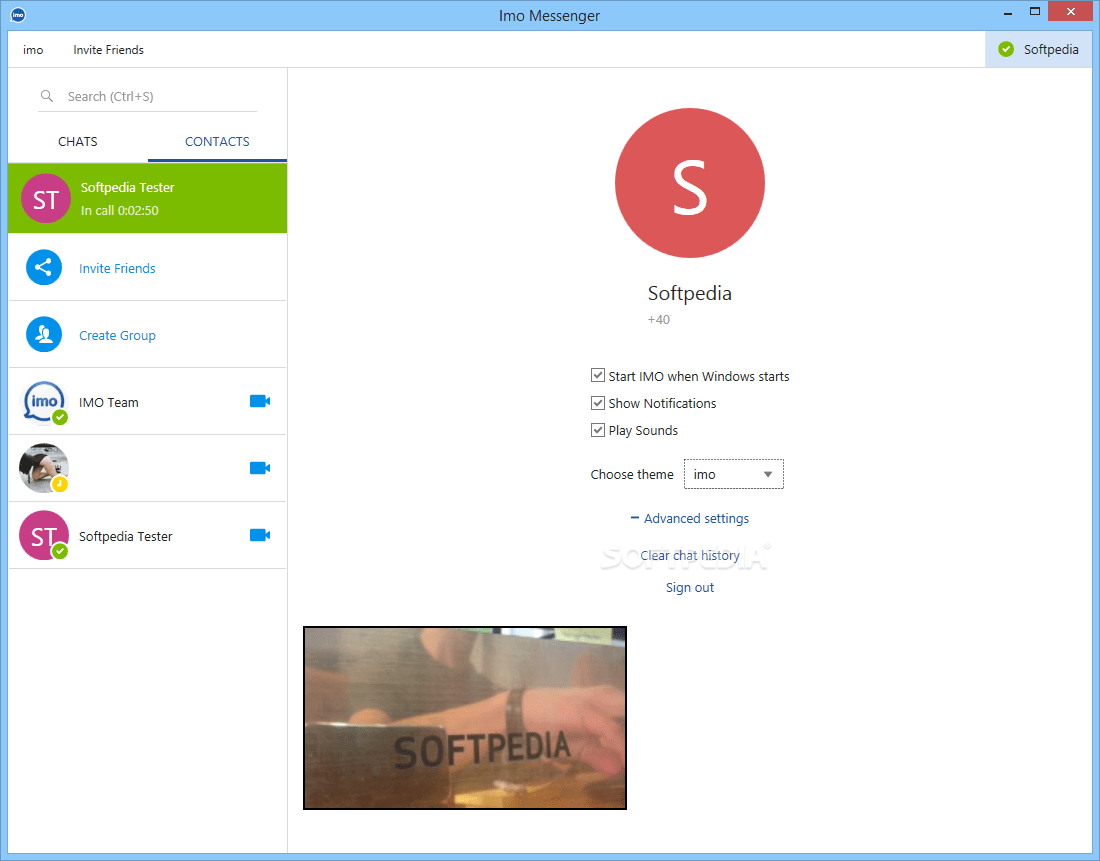Click In call 0:02:50 status text

tap(119, 211)
